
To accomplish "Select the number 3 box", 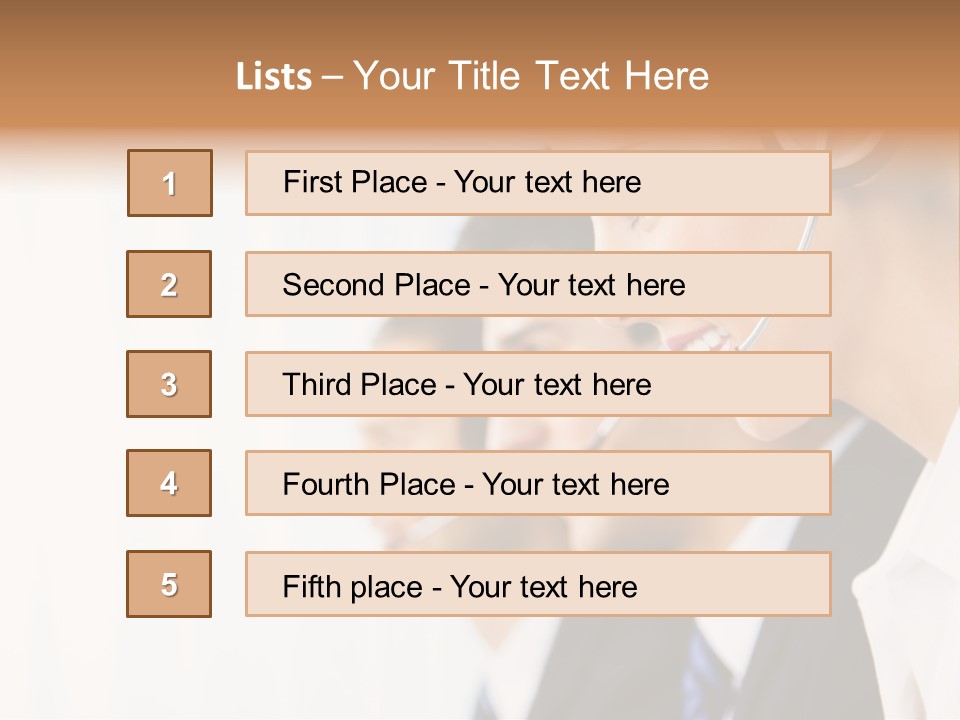I will [x=169, y=384].
